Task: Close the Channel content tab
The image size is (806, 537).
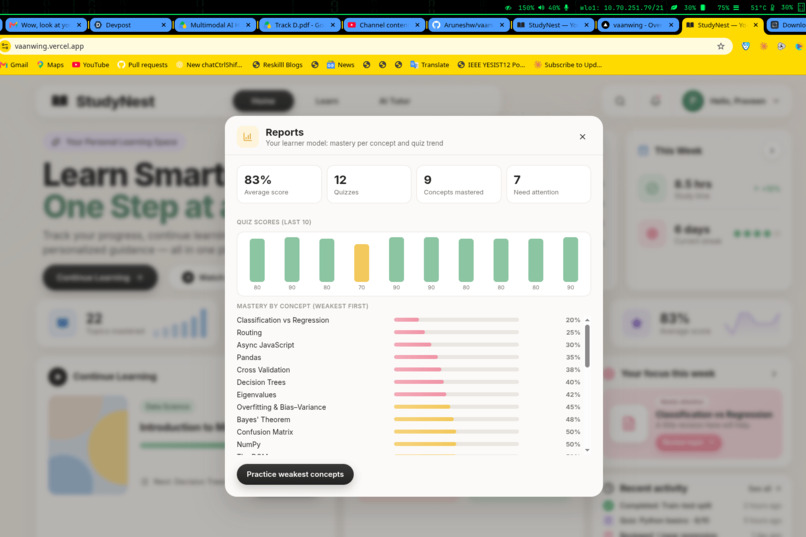Action: pos(417,25)
